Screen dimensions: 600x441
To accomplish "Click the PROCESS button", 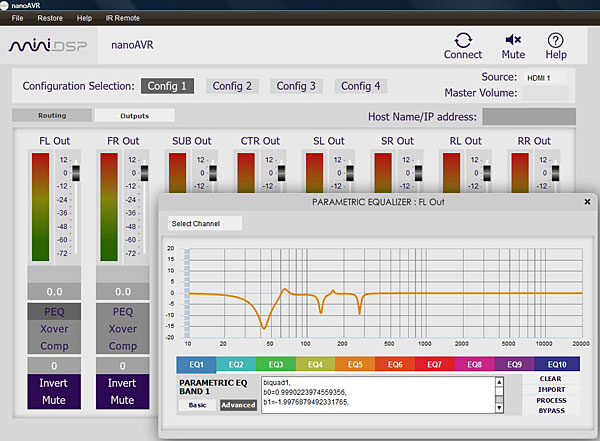I will click(551, 400).
